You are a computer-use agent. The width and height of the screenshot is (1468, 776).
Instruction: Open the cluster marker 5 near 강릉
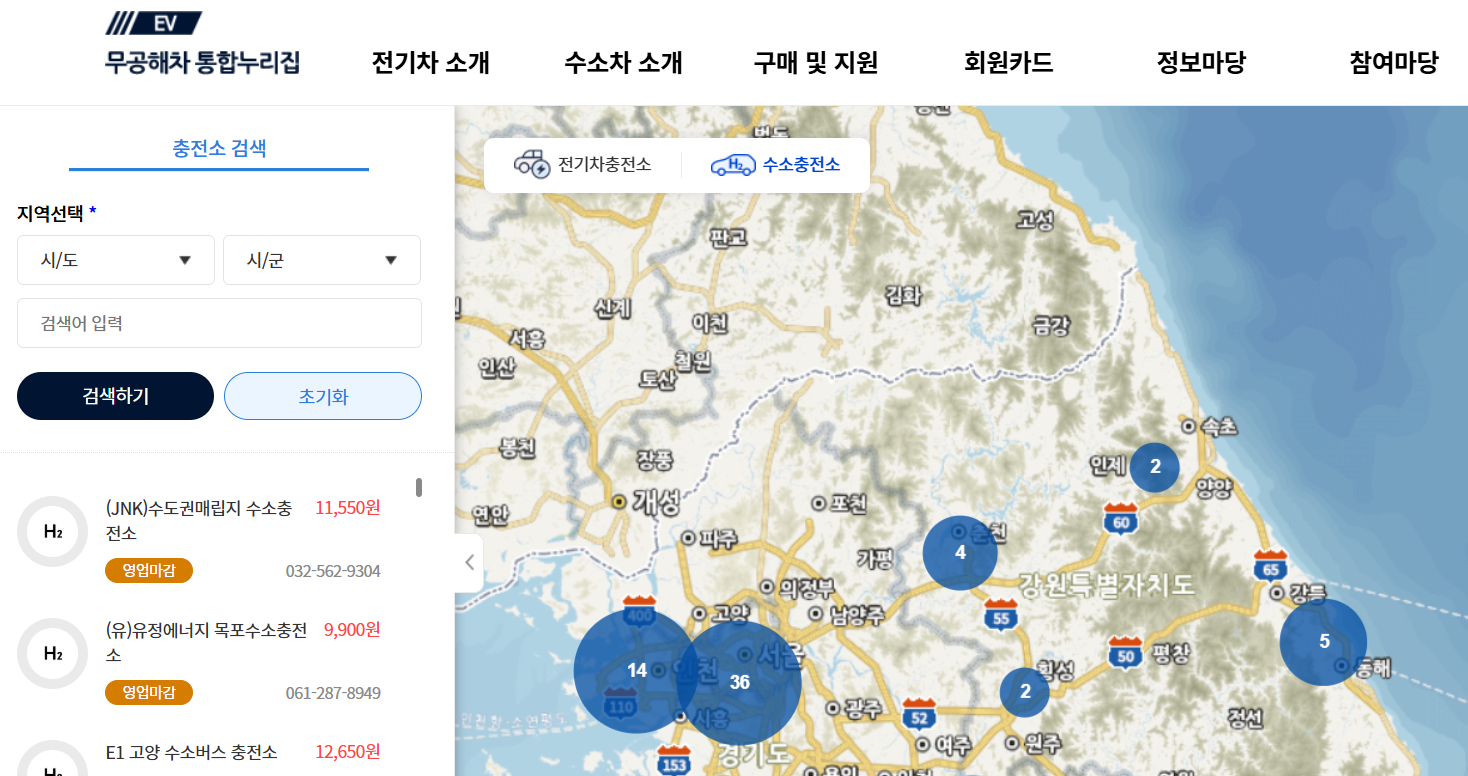point(1324,642)
